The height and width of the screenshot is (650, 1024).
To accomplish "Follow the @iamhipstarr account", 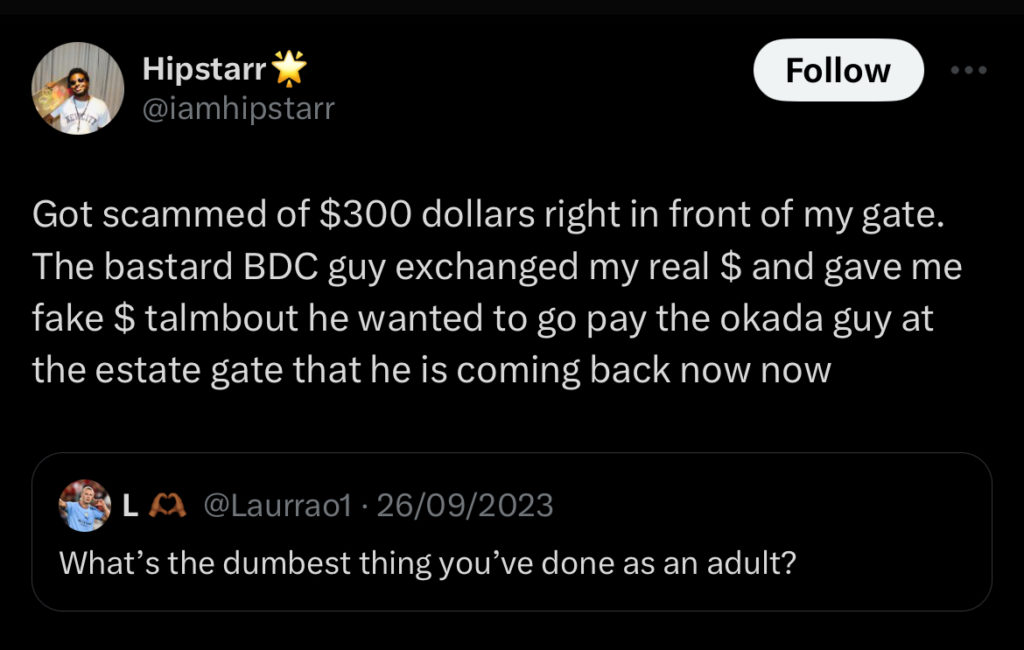I will point(838,70).
